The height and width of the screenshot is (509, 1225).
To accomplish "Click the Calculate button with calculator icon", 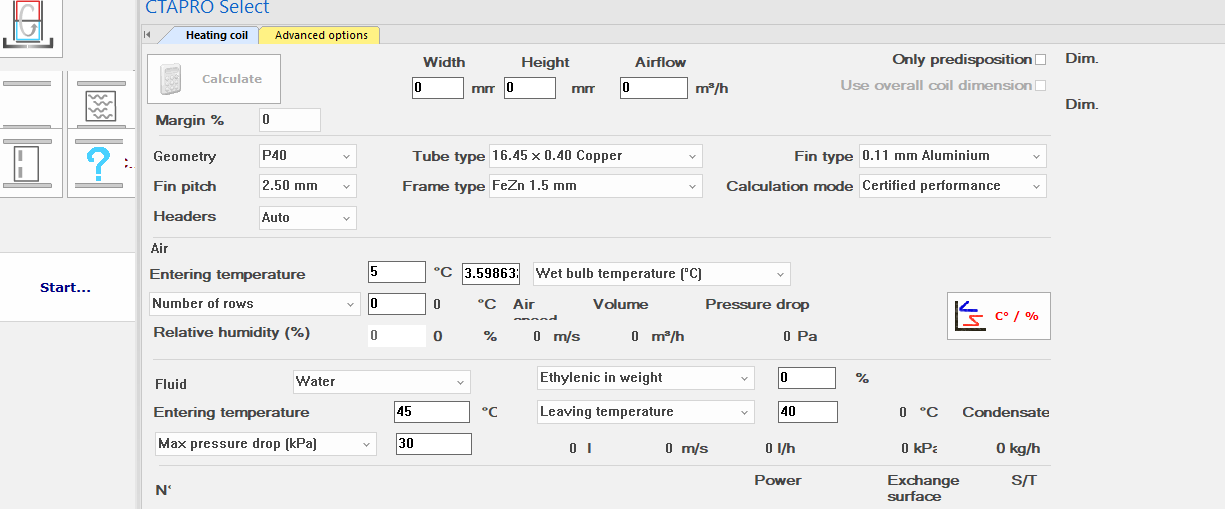I will (x=214, y=79).
